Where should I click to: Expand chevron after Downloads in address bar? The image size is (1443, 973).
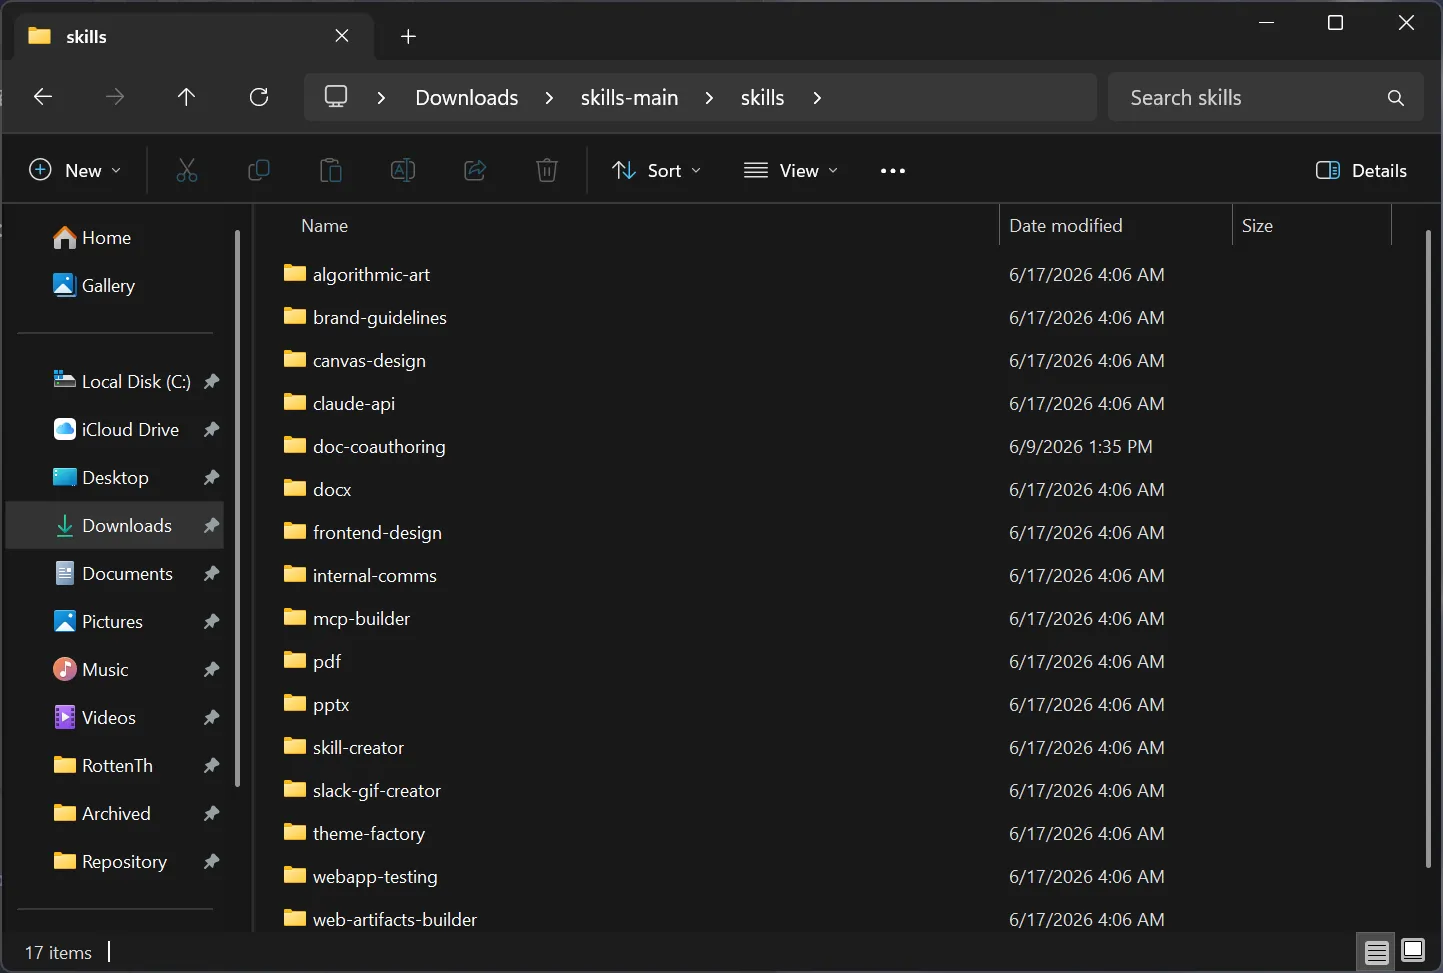click(549, 98)
